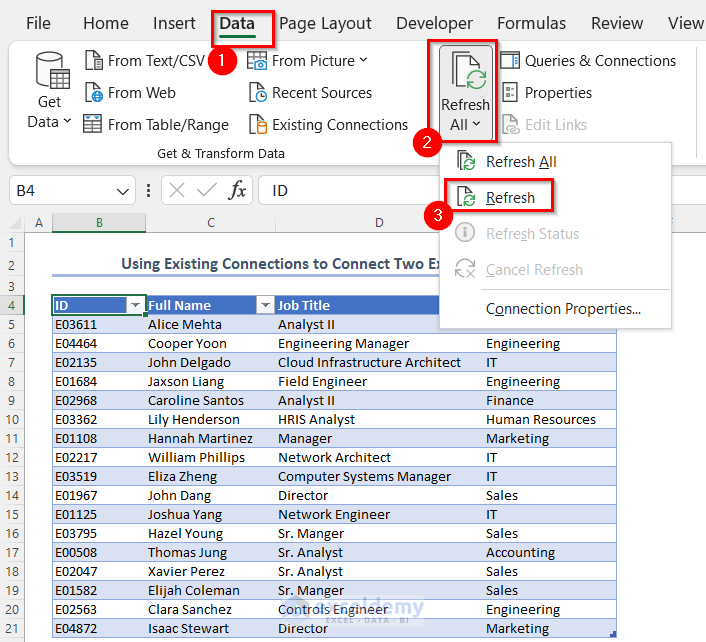Click From Text/CSV import icon
The height and width of the screenshot is (642, 706).
(94, 60)
